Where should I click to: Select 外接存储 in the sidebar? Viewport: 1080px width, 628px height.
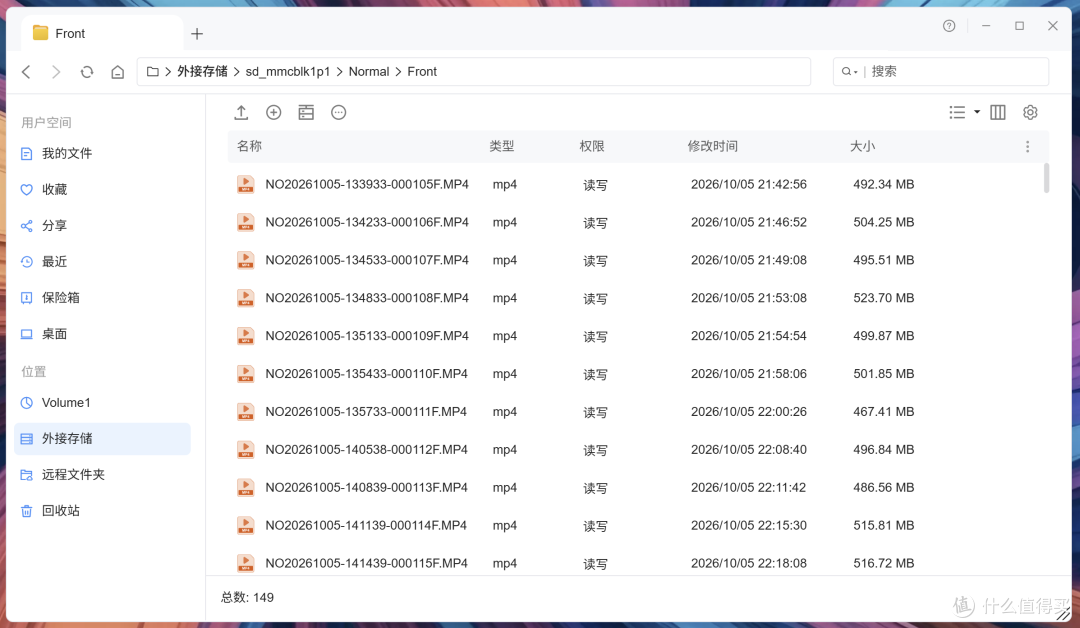click(x=102, y=439)
